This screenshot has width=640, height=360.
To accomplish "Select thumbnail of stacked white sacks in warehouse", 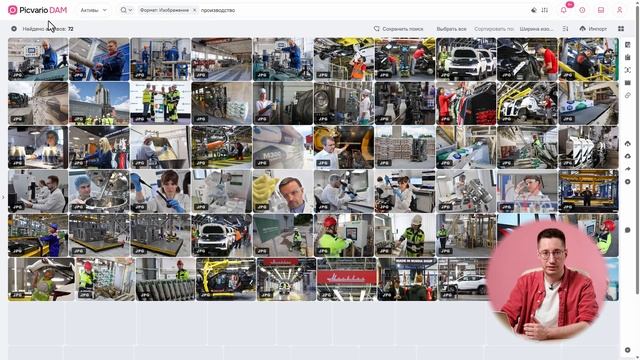I will tap(222, 103).
